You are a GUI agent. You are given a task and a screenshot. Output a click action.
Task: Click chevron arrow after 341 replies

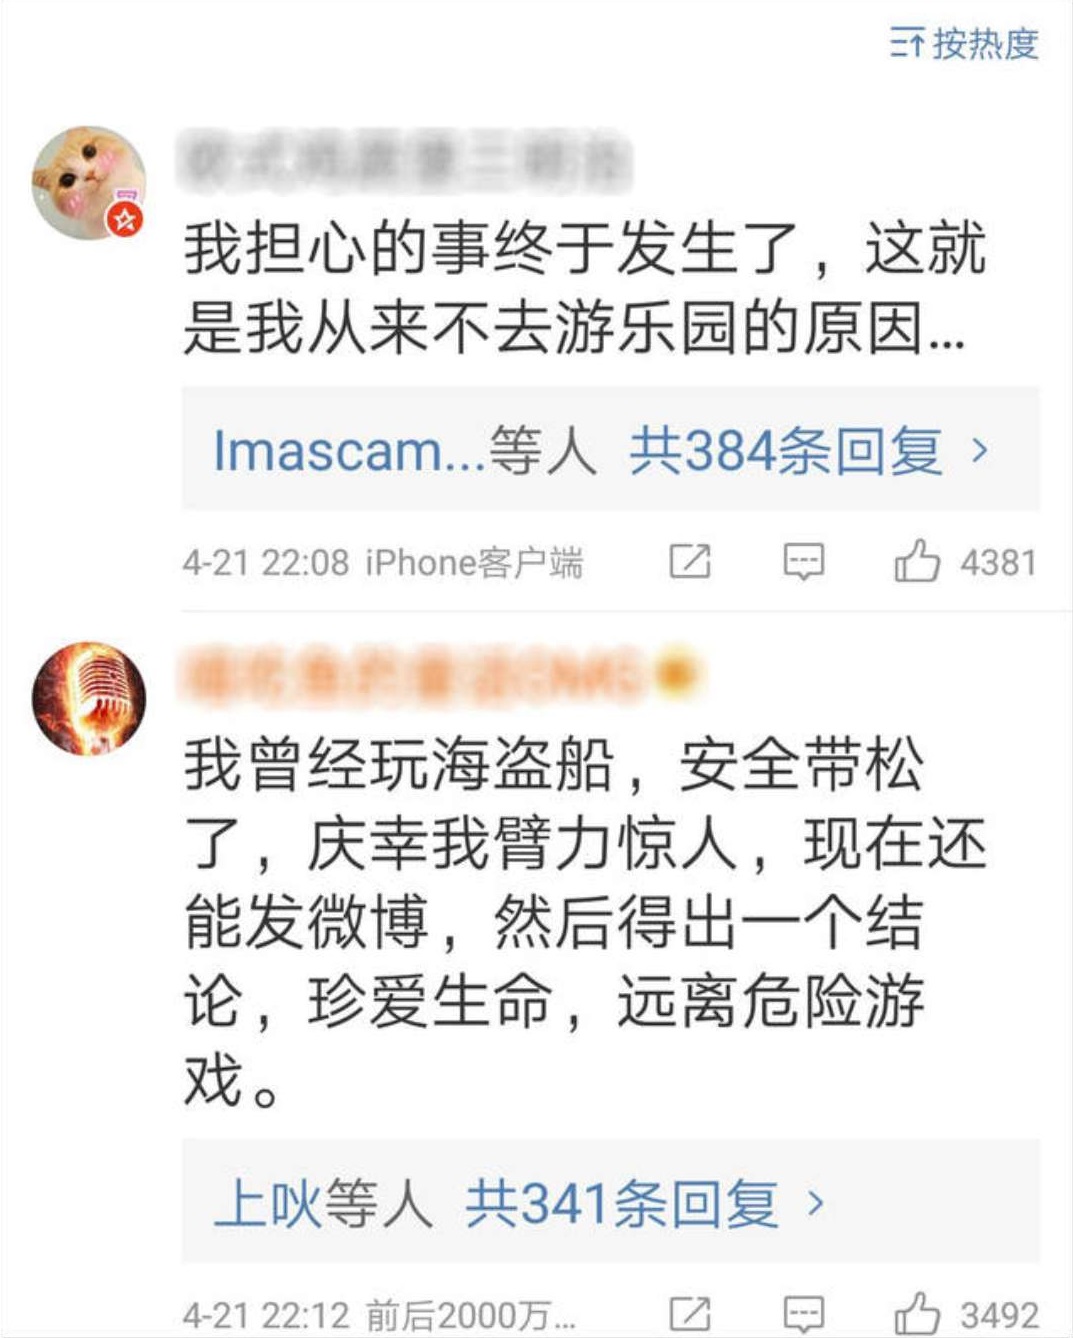coord(816,1203)
